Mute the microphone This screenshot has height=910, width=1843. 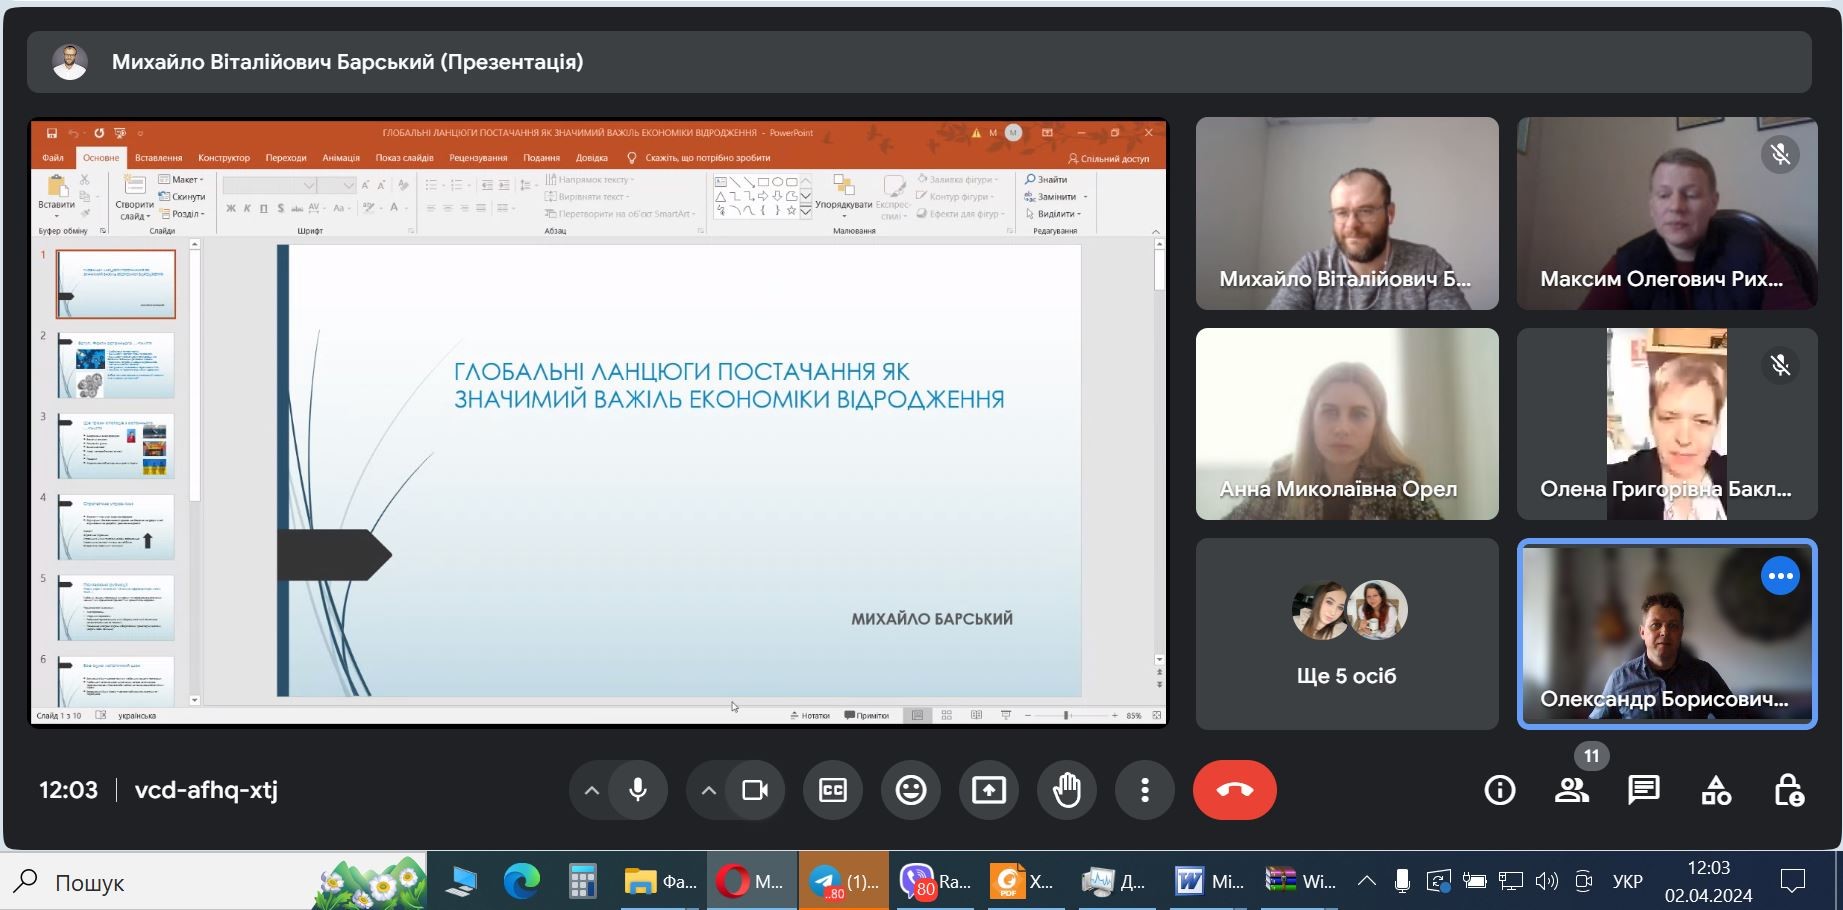point(638,790)
